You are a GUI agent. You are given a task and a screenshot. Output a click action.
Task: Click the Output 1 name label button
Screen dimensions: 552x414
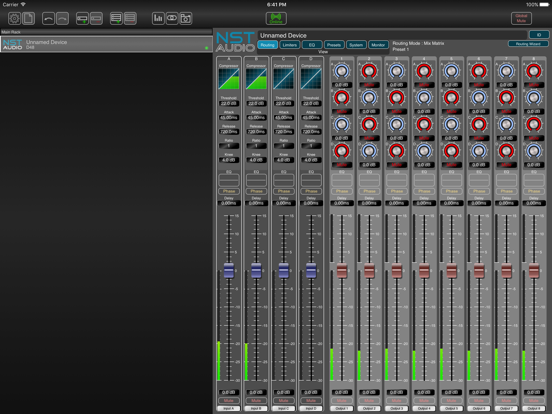(x=341, y=409)
